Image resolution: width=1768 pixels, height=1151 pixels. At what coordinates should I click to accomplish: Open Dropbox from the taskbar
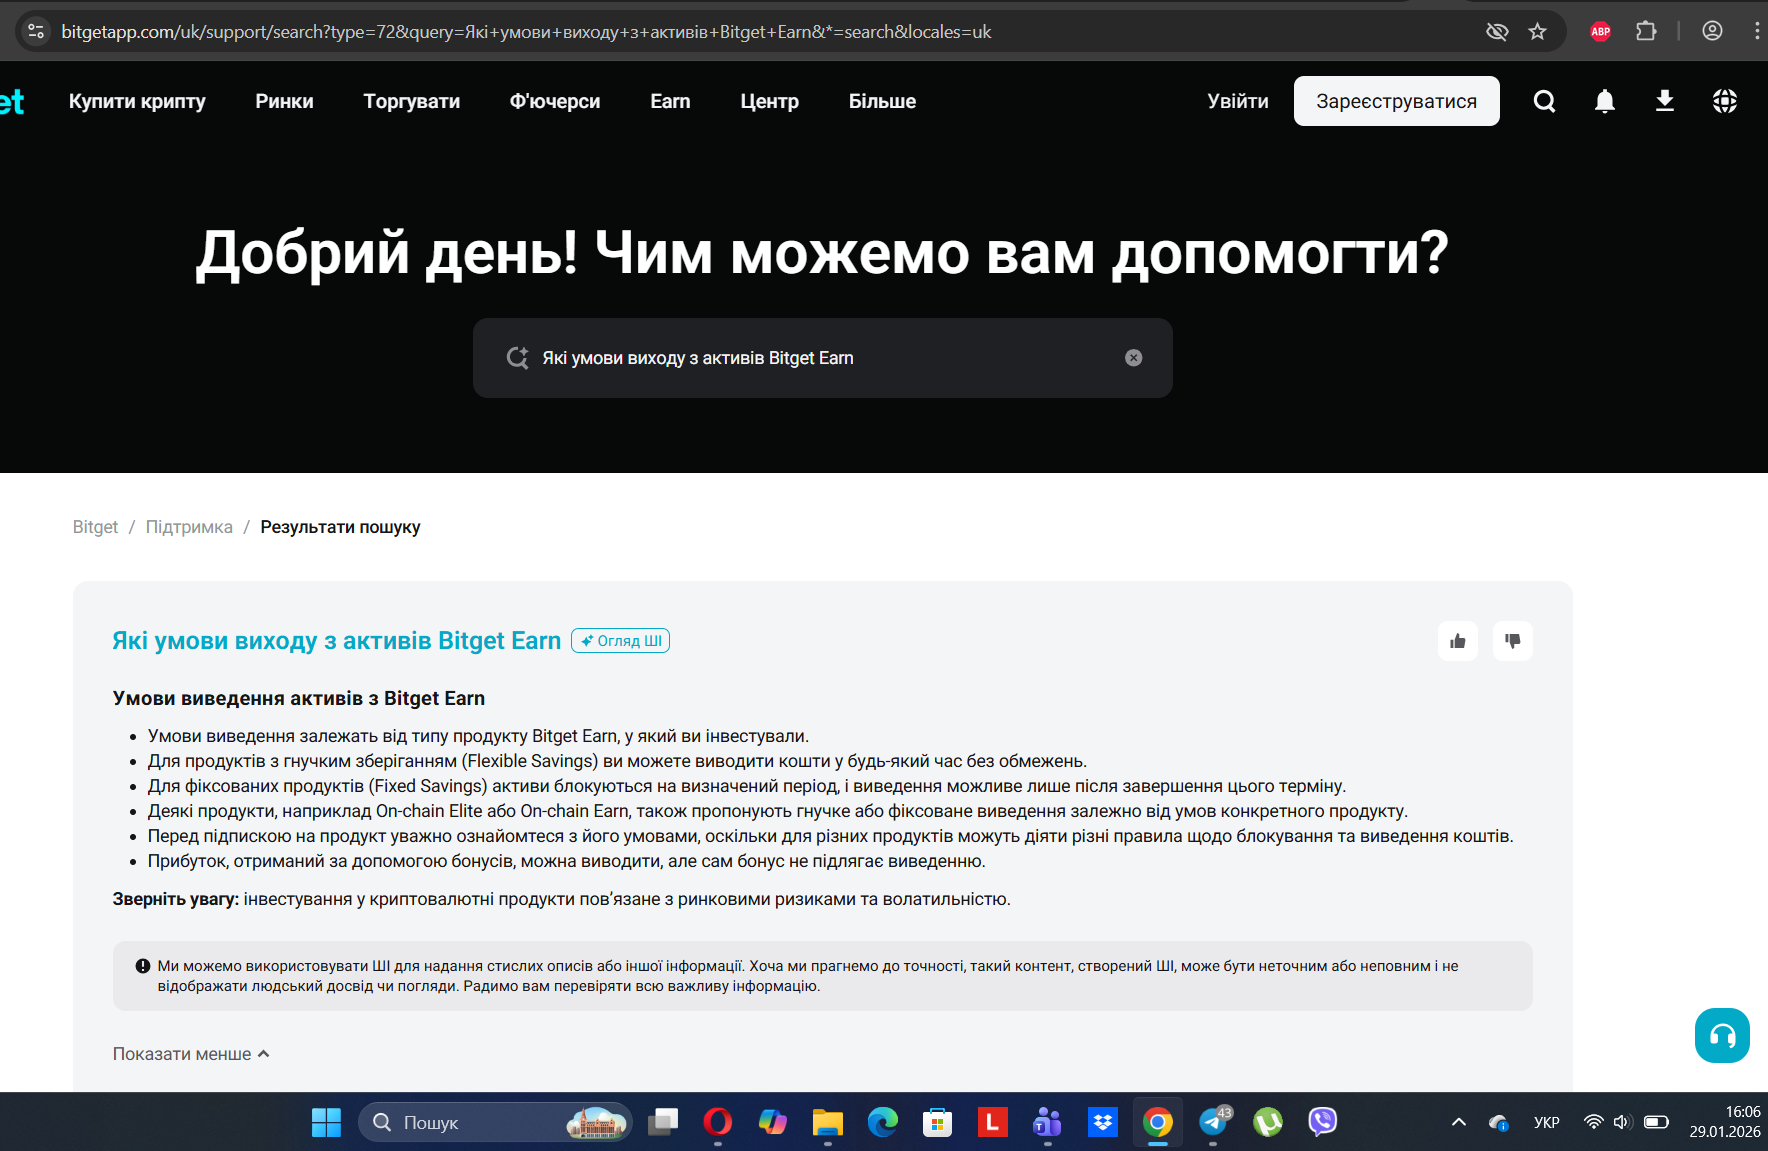(x=1102, y=1122)
